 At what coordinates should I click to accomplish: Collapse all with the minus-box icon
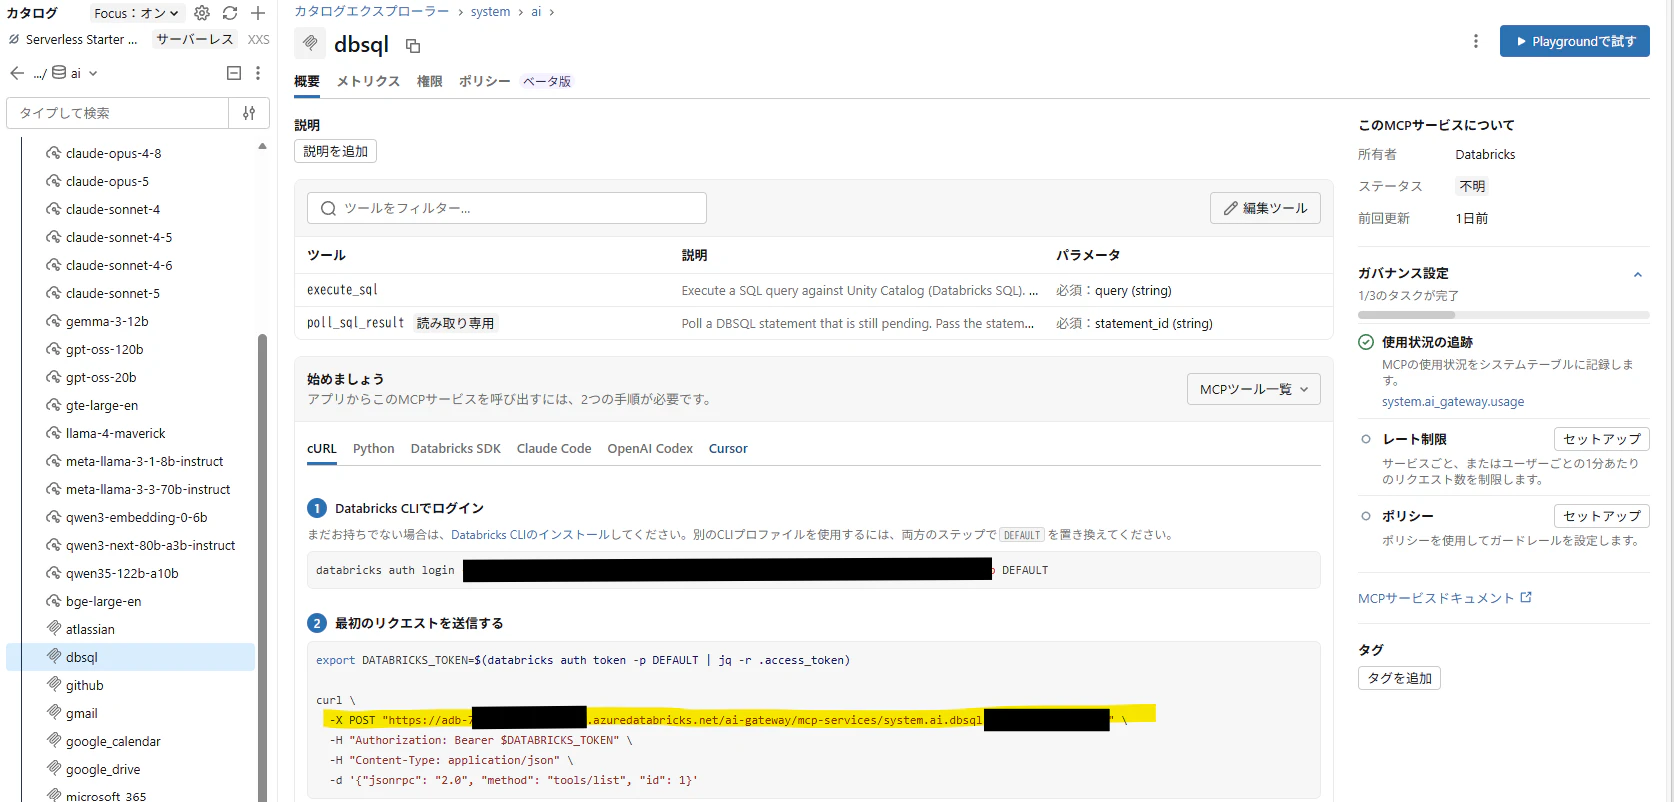(234, 73)
